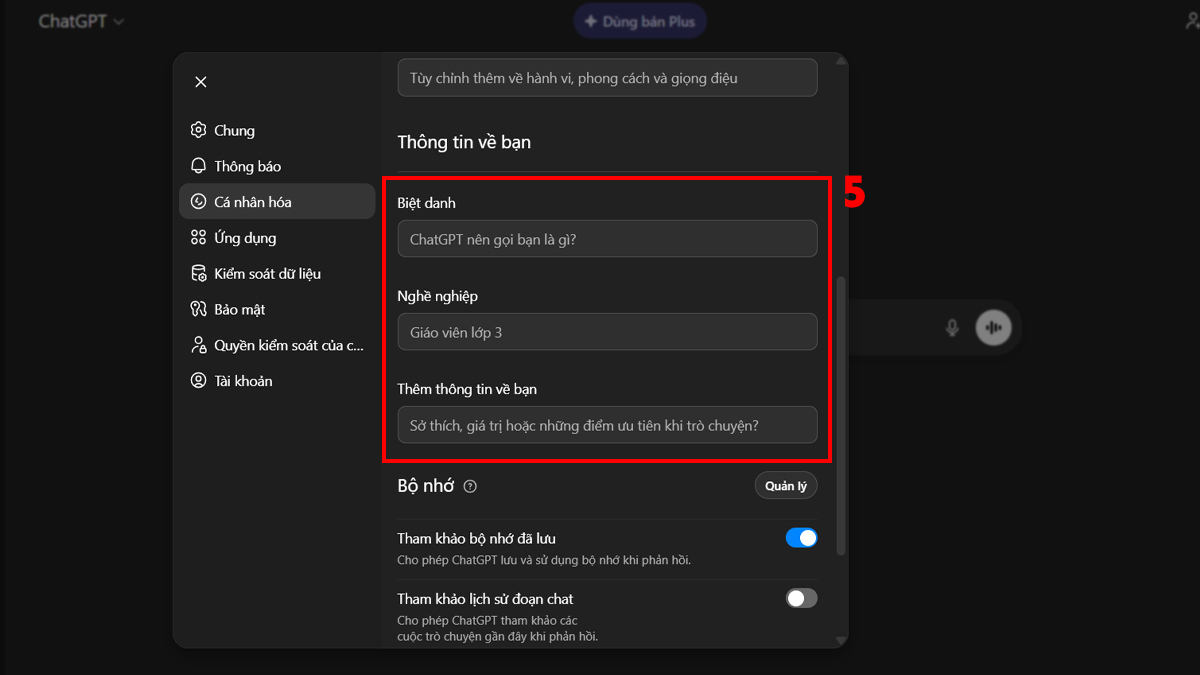
Task: Click the Dùng bản Plus button
Action: [x=639, y=20]
